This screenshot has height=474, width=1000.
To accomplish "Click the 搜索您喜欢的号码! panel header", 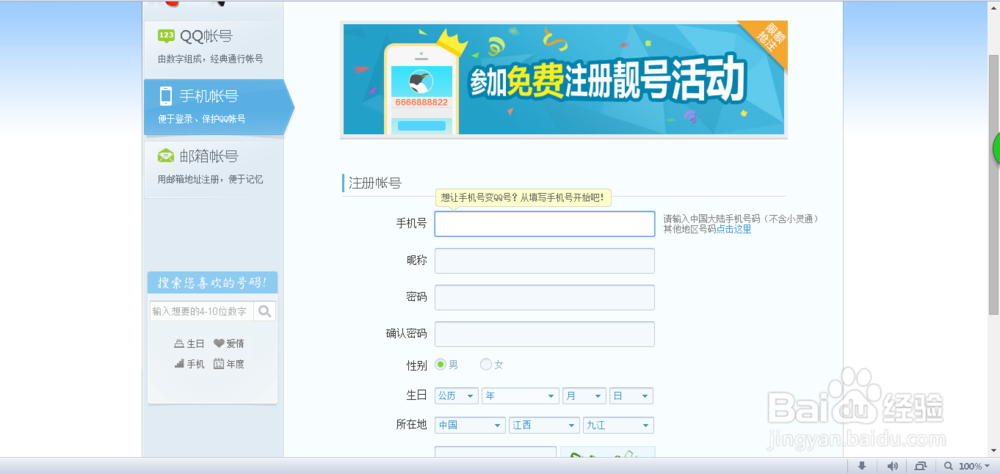I will [x=212, y=283].
